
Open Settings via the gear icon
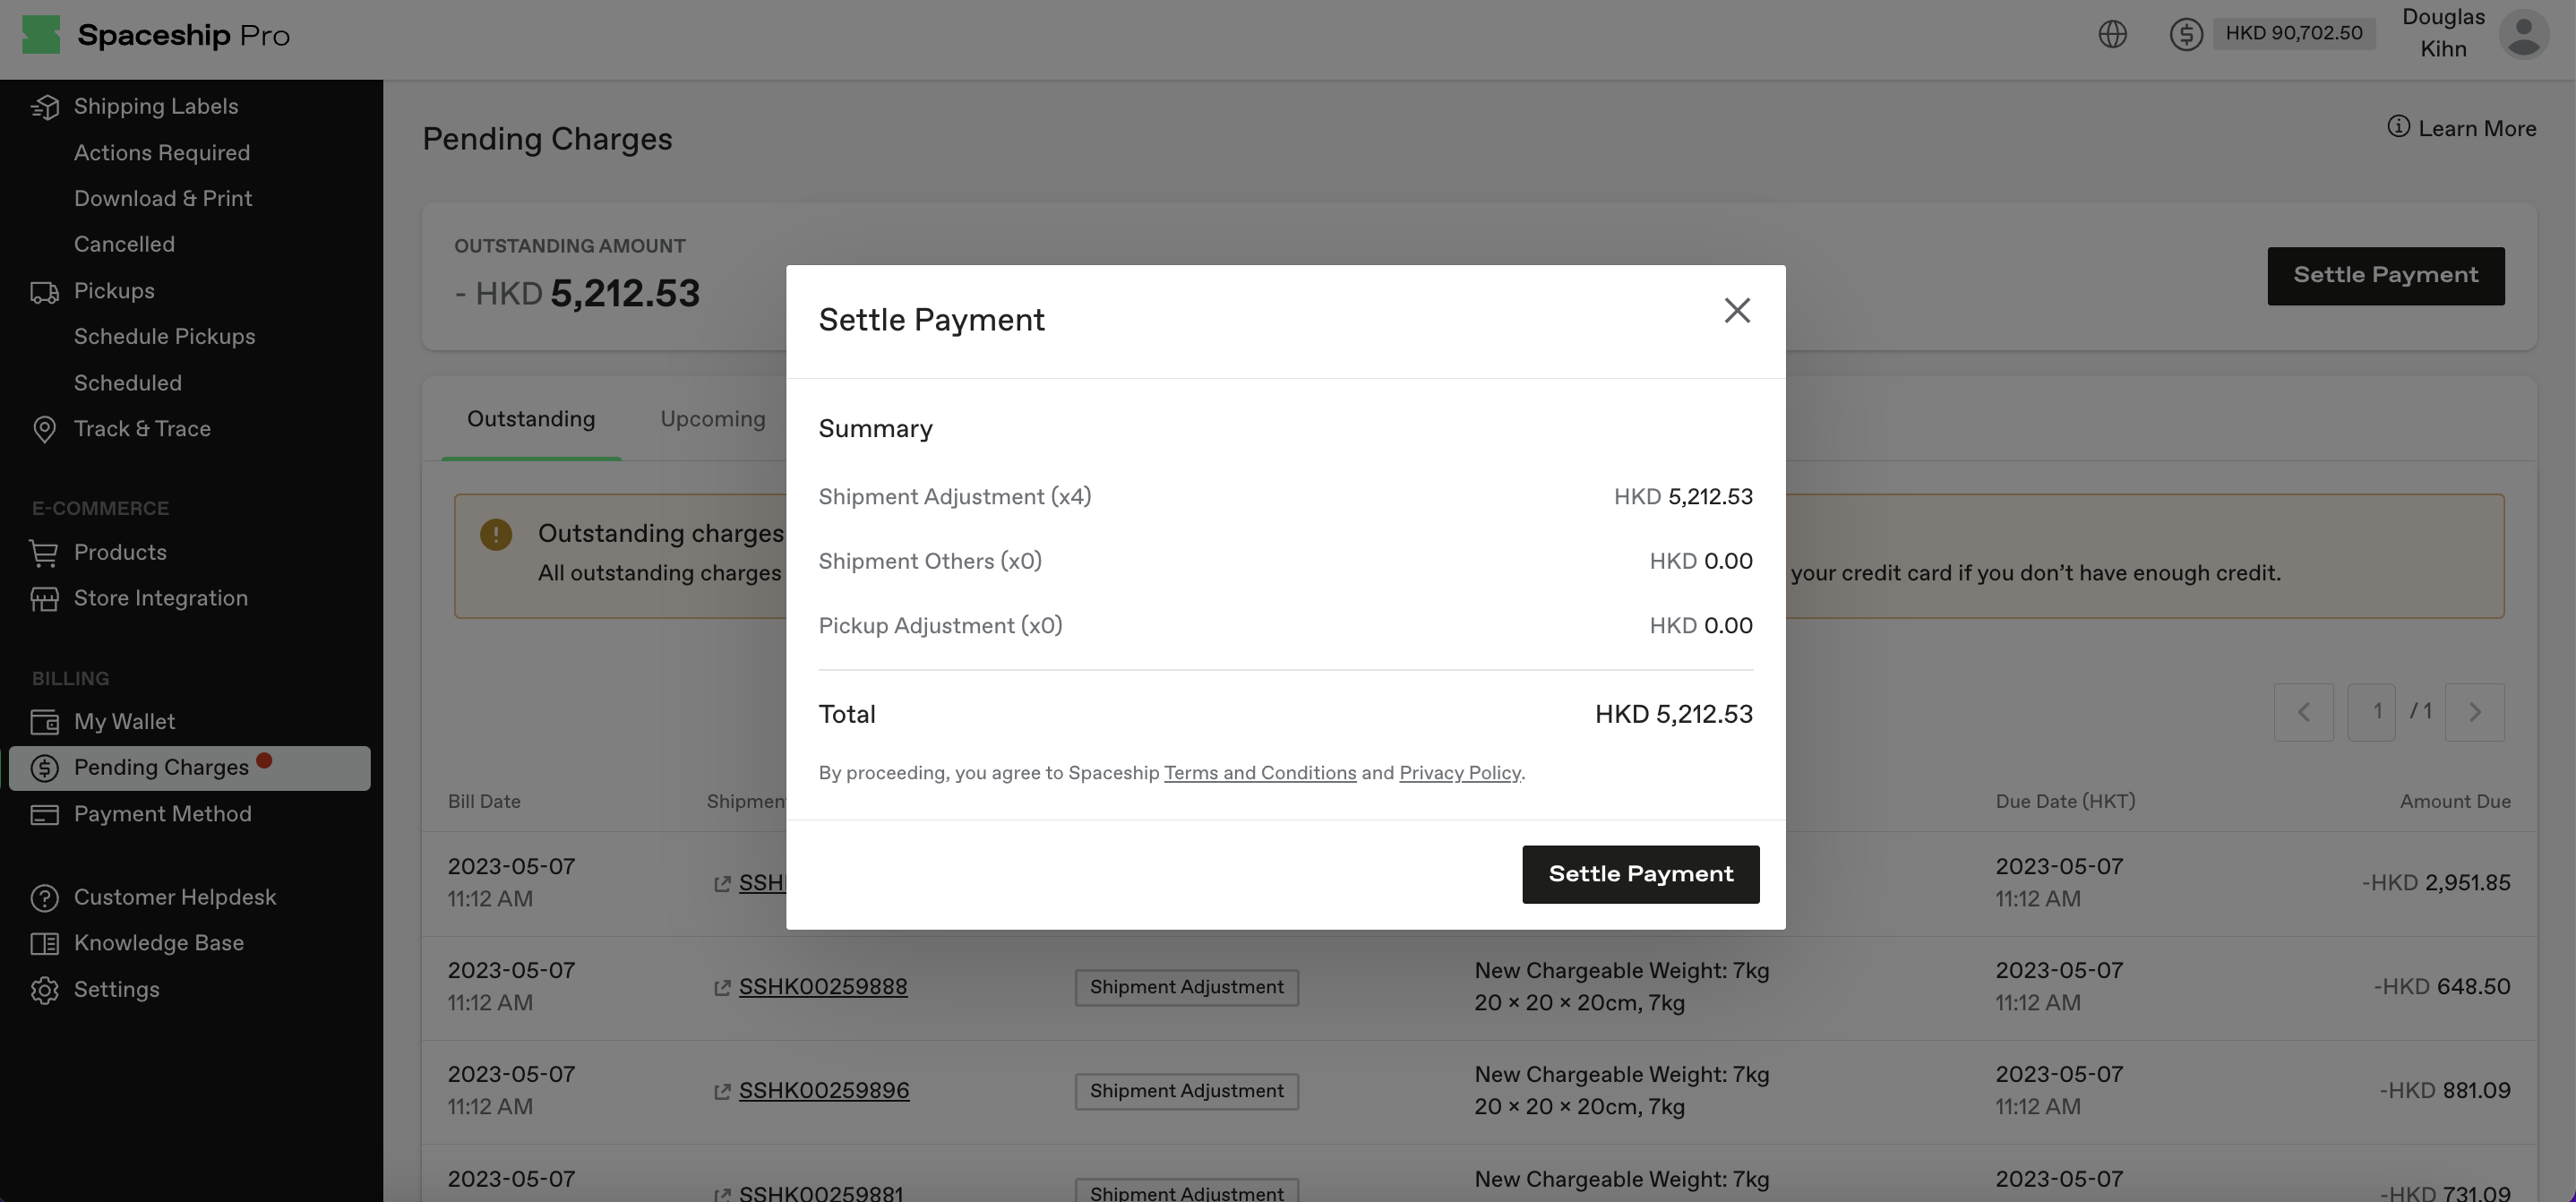click(45, 990)
